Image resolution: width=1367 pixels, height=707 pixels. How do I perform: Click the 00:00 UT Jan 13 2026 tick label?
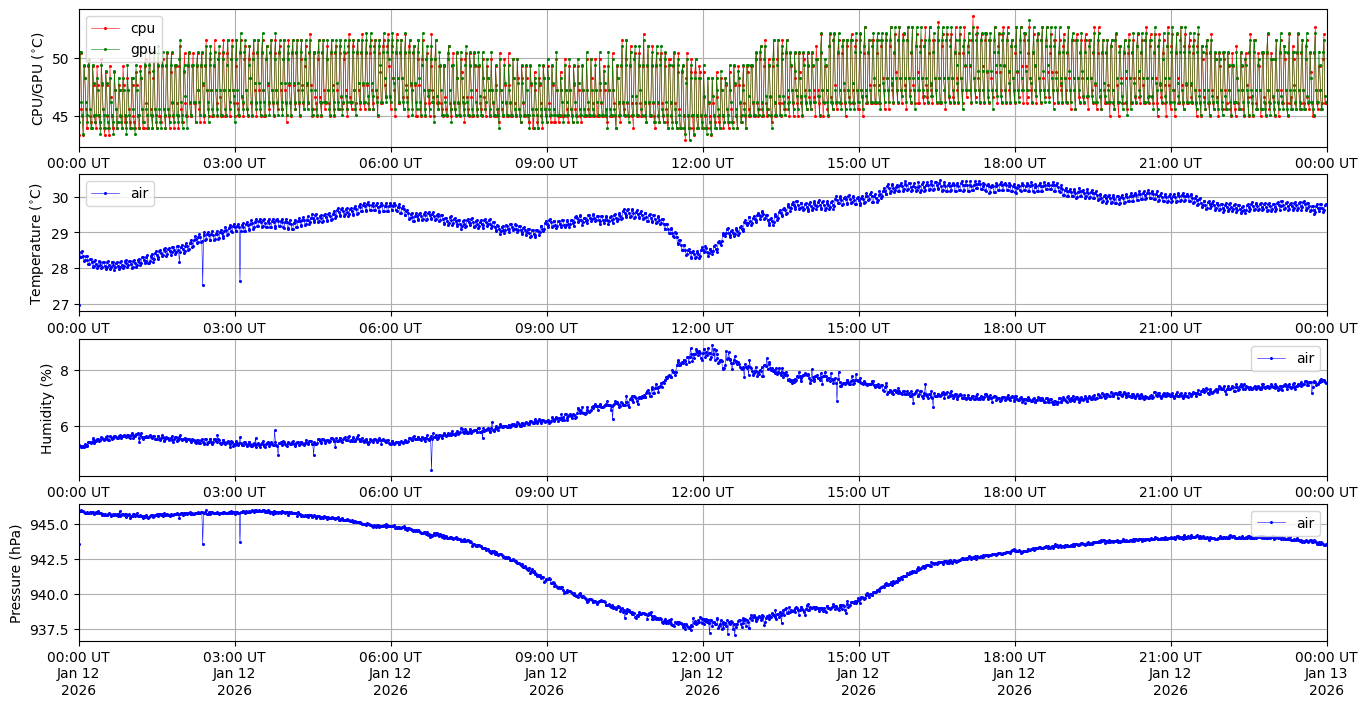[x=1326, y=674]
